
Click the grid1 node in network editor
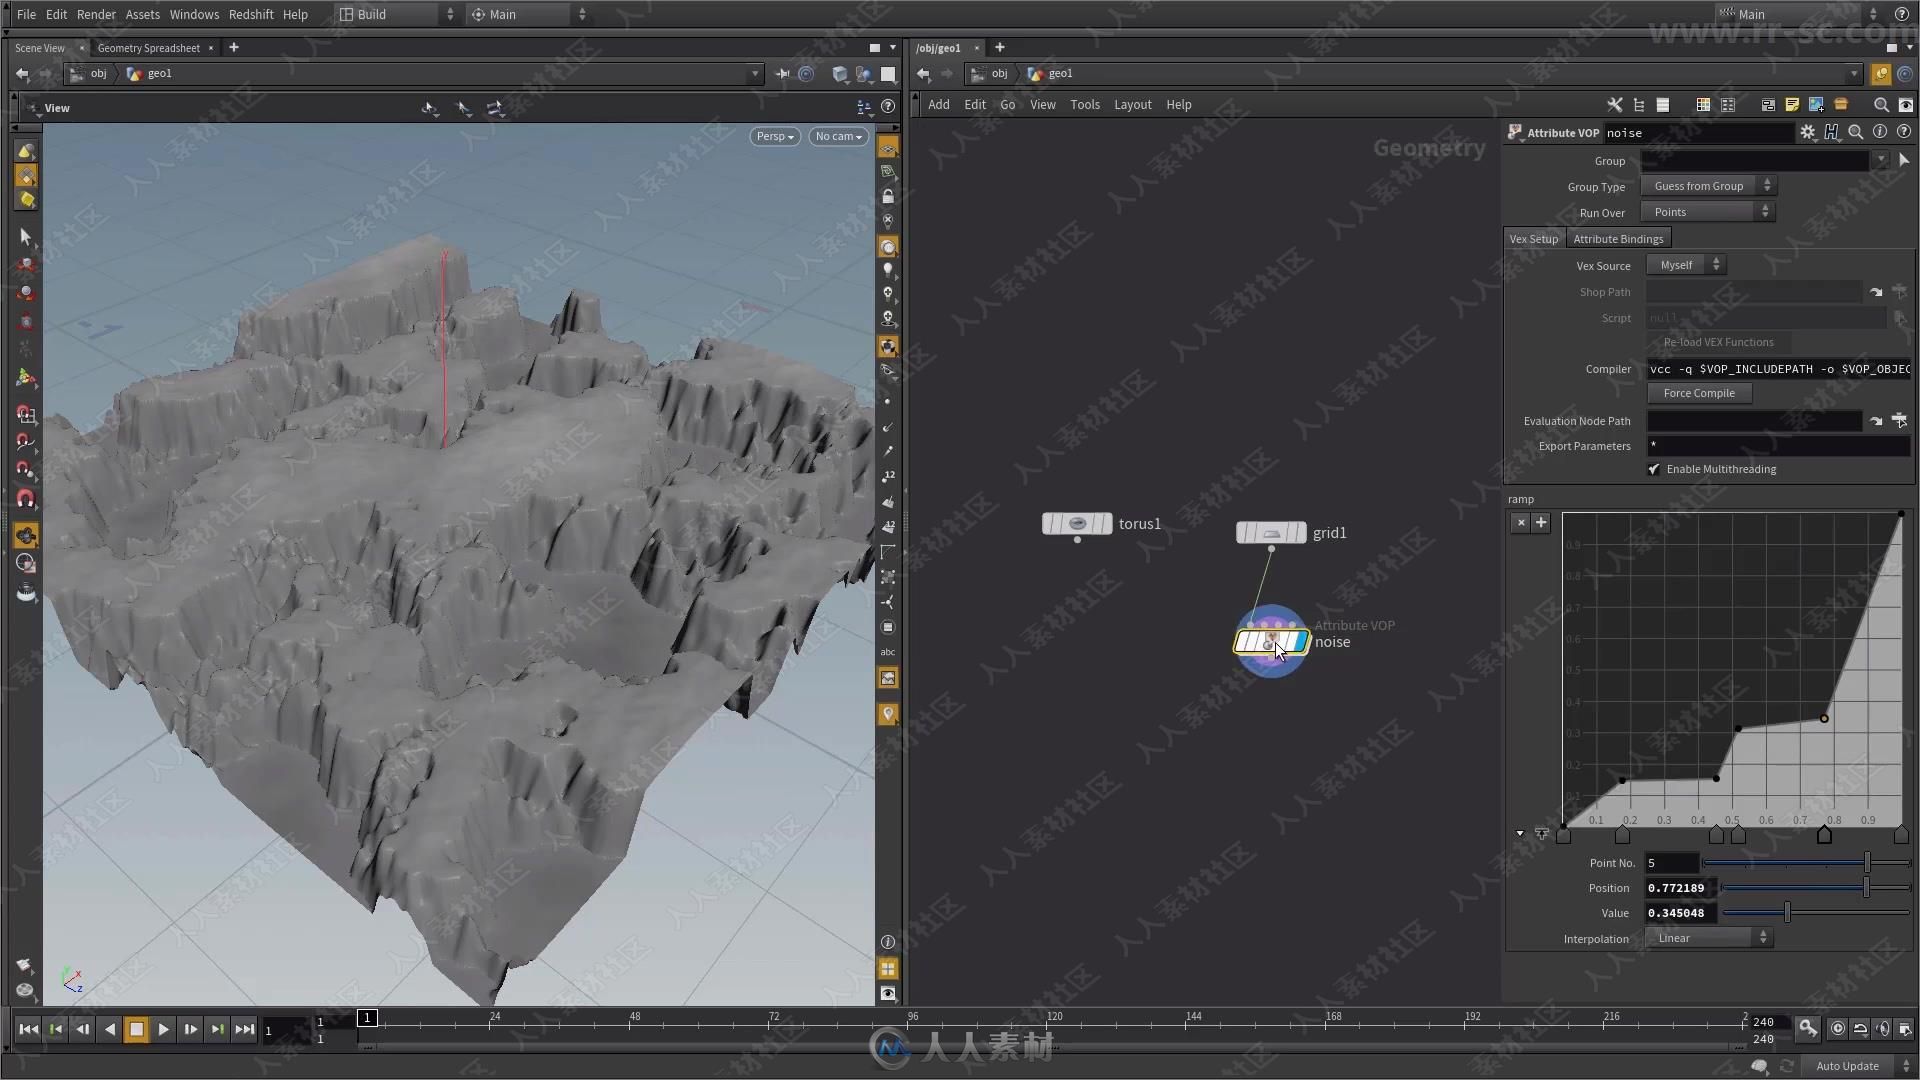[1270, 531]
